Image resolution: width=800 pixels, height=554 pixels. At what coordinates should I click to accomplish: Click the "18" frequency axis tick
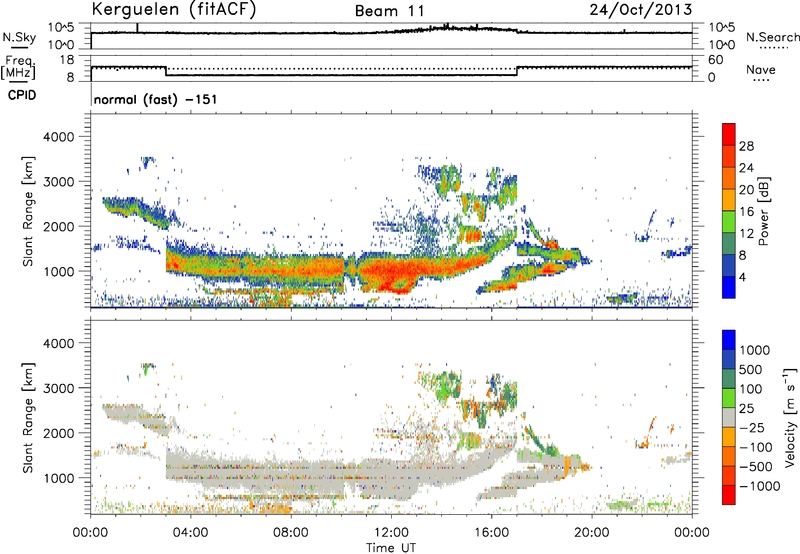67,60
